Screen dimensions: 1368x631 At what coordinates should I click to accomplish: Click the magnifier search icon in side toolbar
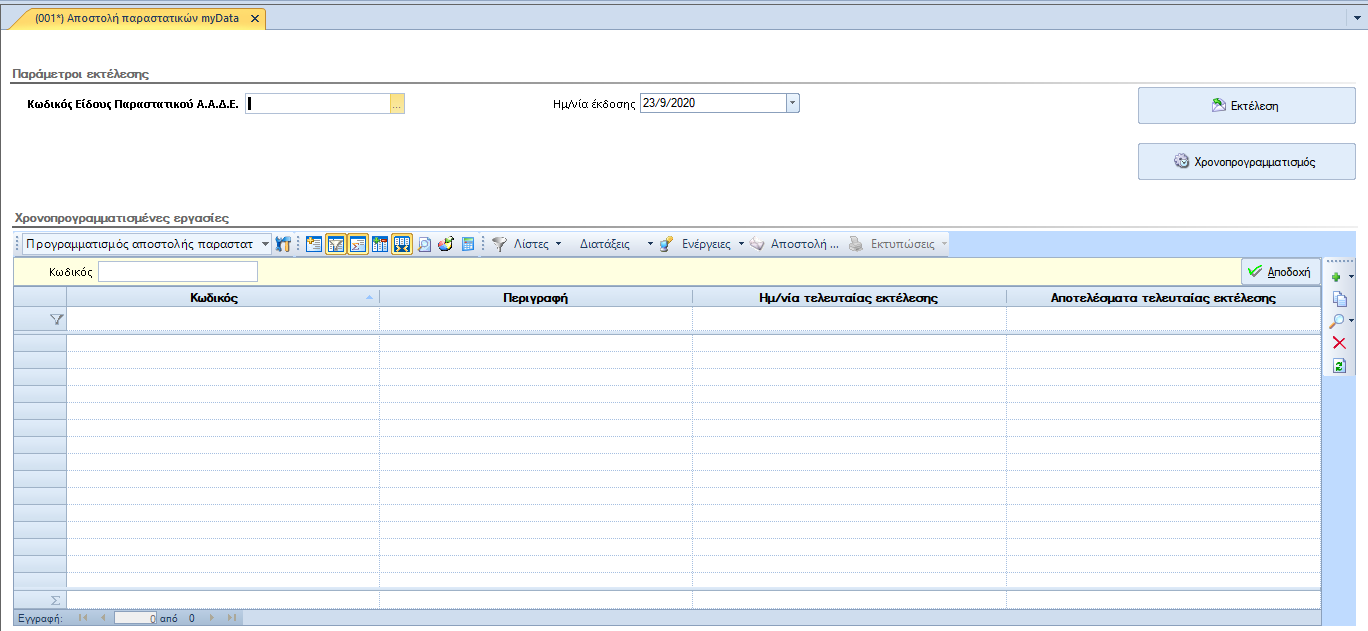[x=1337, y=320]
